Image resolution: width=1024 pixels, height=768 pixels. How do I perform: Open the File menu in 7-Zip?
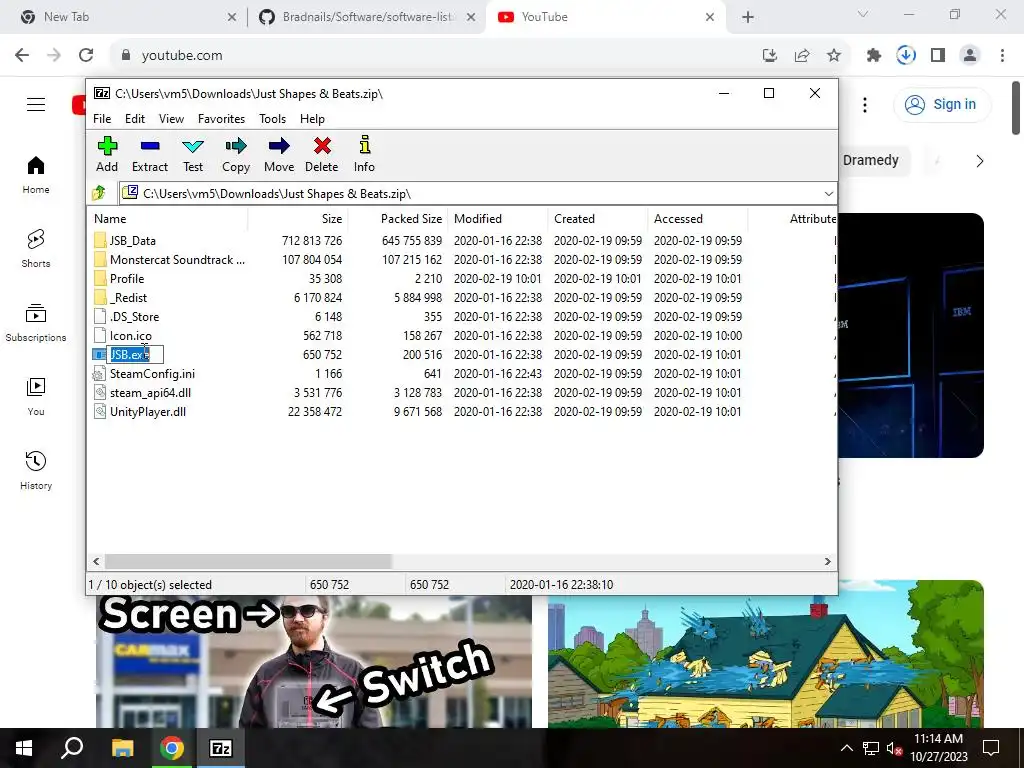pyautogui.click(x=102, y=119)
